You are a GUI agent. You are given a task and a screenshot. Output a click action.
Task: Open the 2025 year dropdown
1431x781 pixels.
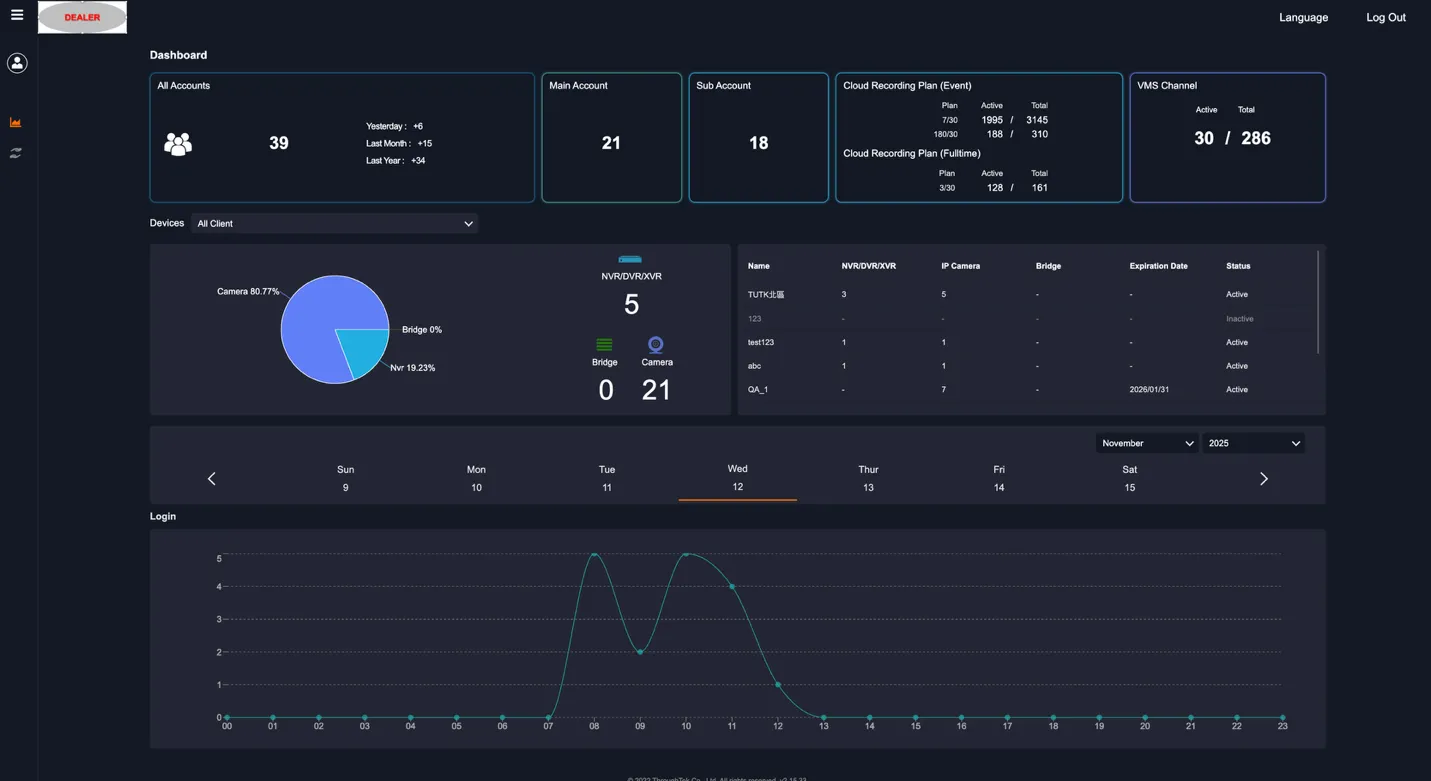pyautogui.click(x=1253, y=442)
